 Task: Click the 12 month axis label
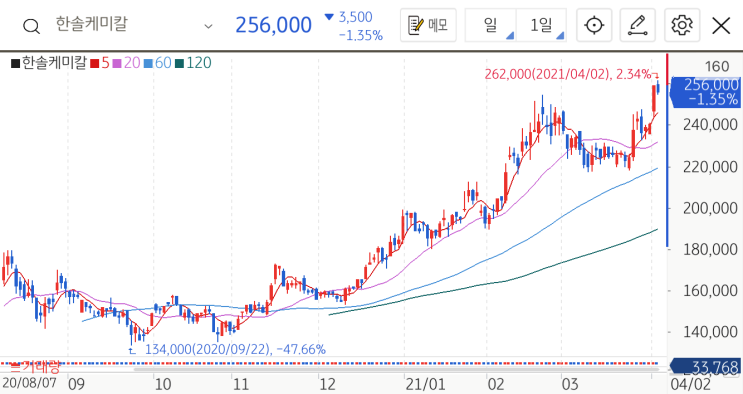[x=327, y=384]
